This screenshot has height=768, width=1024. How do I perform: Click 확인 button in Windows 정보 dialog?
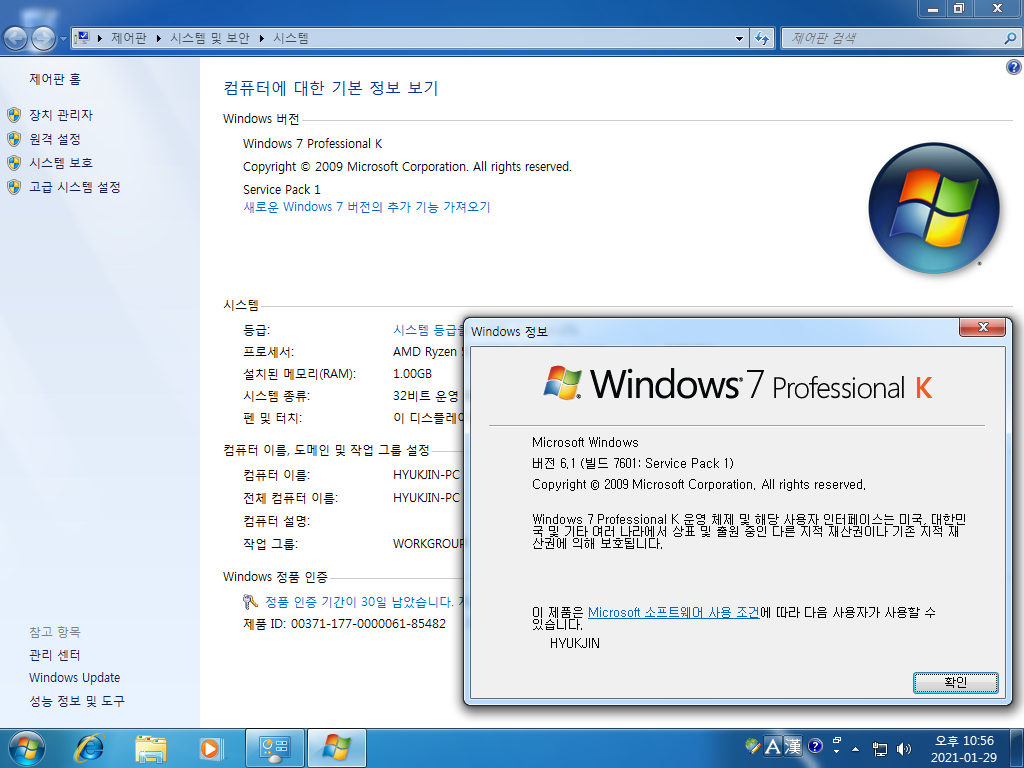pos(955,682)
